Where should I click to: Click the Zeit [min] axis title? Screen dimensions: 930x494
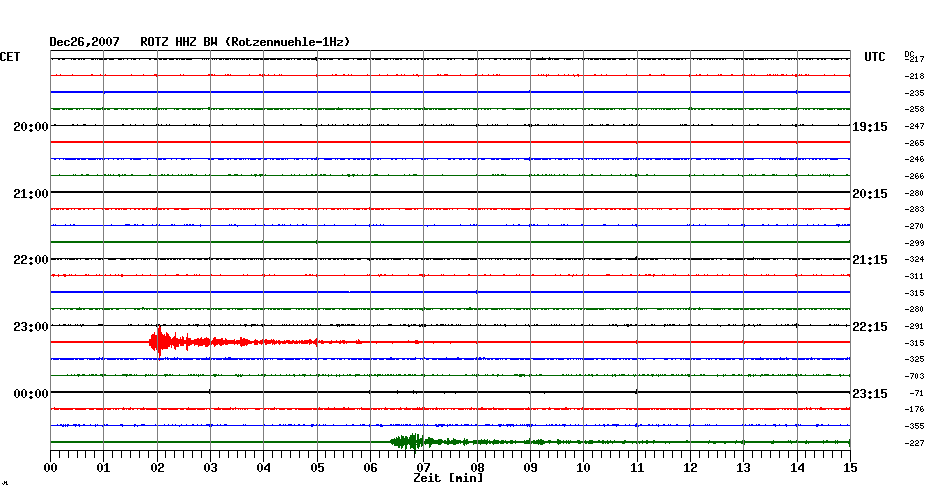tap(448, 478)
